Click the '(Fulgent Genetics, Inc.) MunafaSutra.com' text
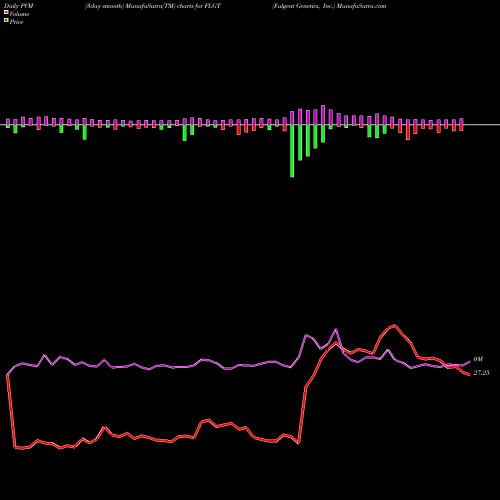The height and width of the screenshot is (500, 500). point(329,6)
